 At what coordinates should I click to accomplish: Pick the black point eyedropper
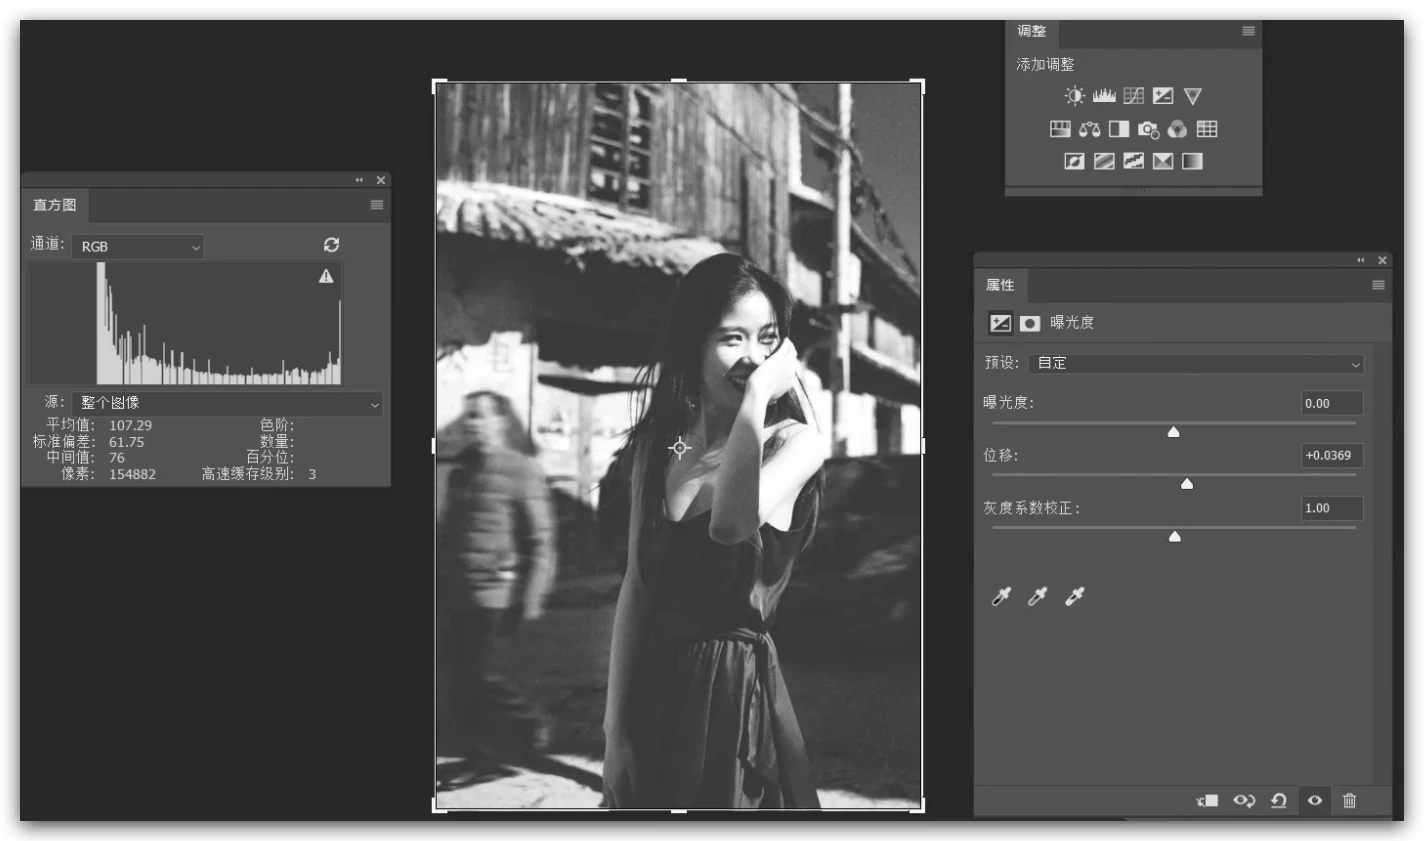click(1001, 597)
